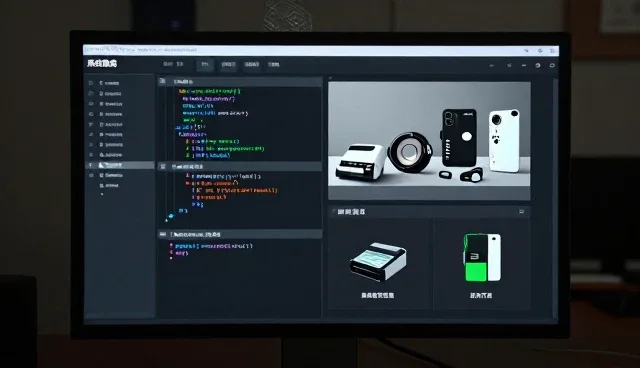Expand the lower-right product panel header

[x=429, y=211]
